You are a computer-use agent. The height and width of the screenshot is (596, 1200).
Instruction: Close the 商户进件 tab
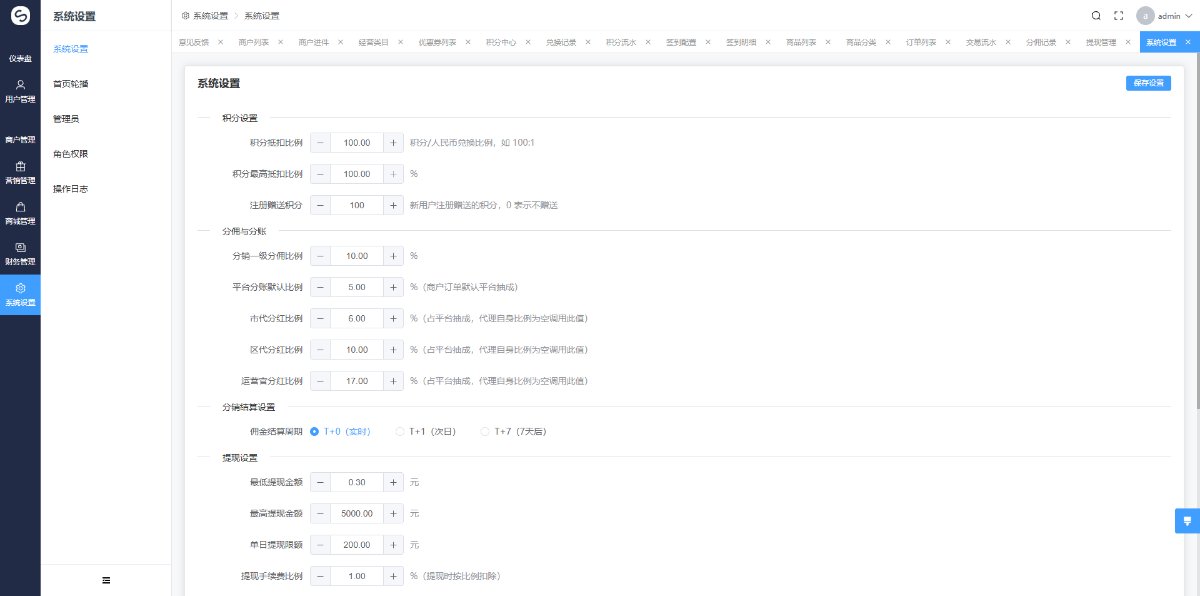click(340, 43)
